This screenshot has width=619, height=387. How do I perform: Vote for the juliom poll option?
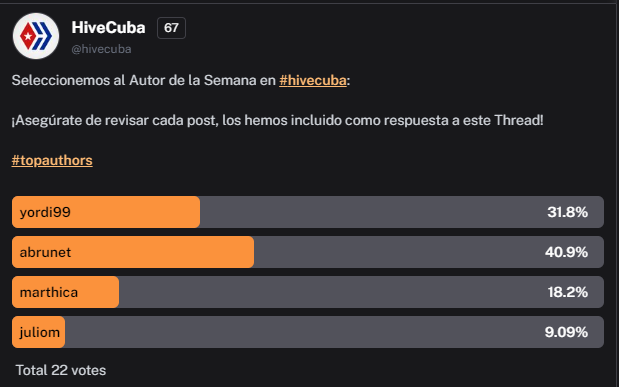[x=308, y=332]
